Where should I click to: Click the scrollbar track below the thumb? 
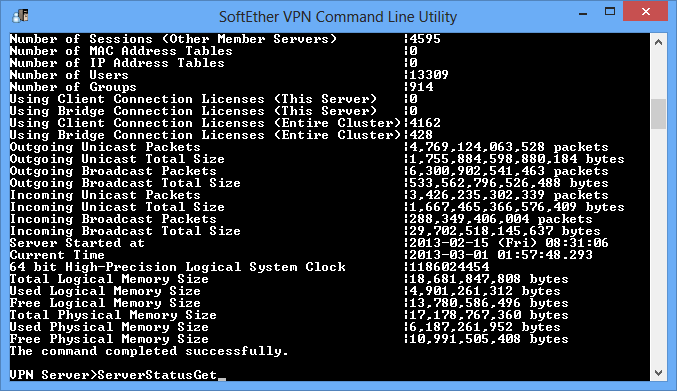658,246
